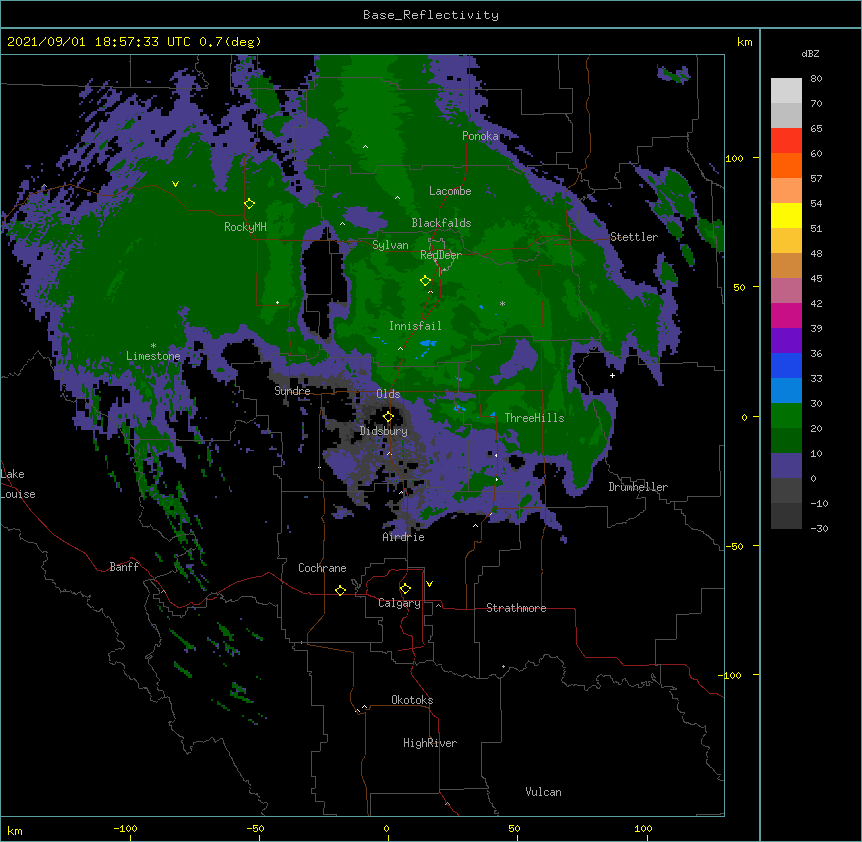The image size is (862, 842).
Task: Select the Vulcan label
Action: point(543,792)
